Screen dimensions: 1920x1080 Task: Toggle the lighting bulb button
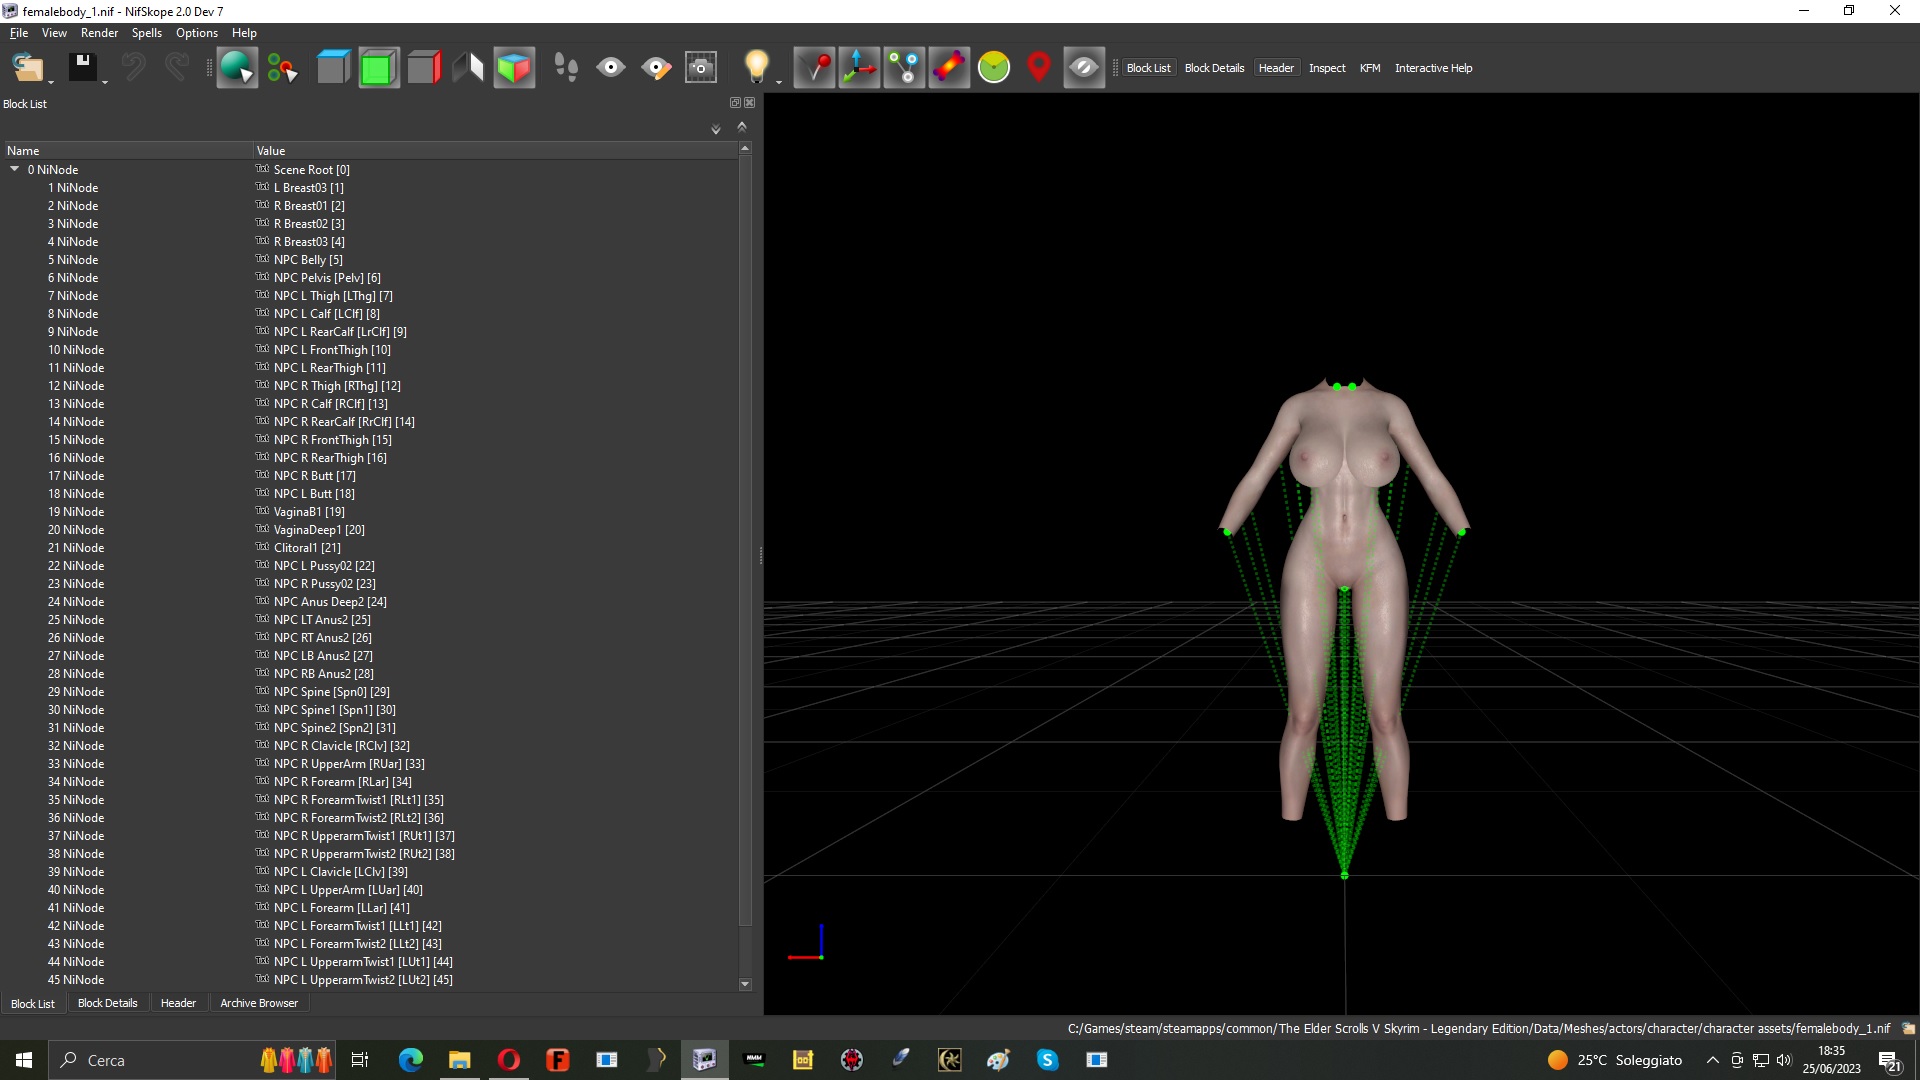point(756,67)
